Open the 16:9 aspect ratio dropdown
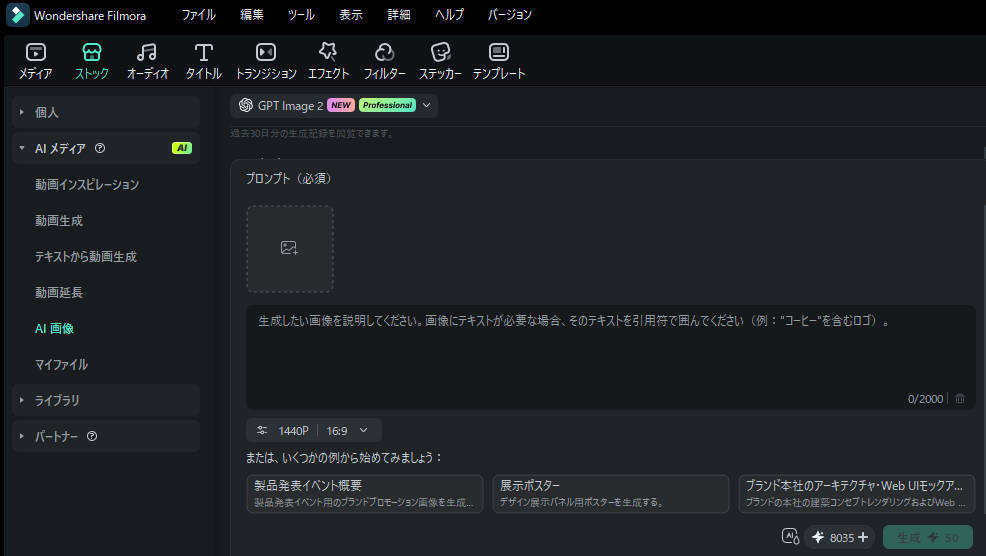 point(363,430)
